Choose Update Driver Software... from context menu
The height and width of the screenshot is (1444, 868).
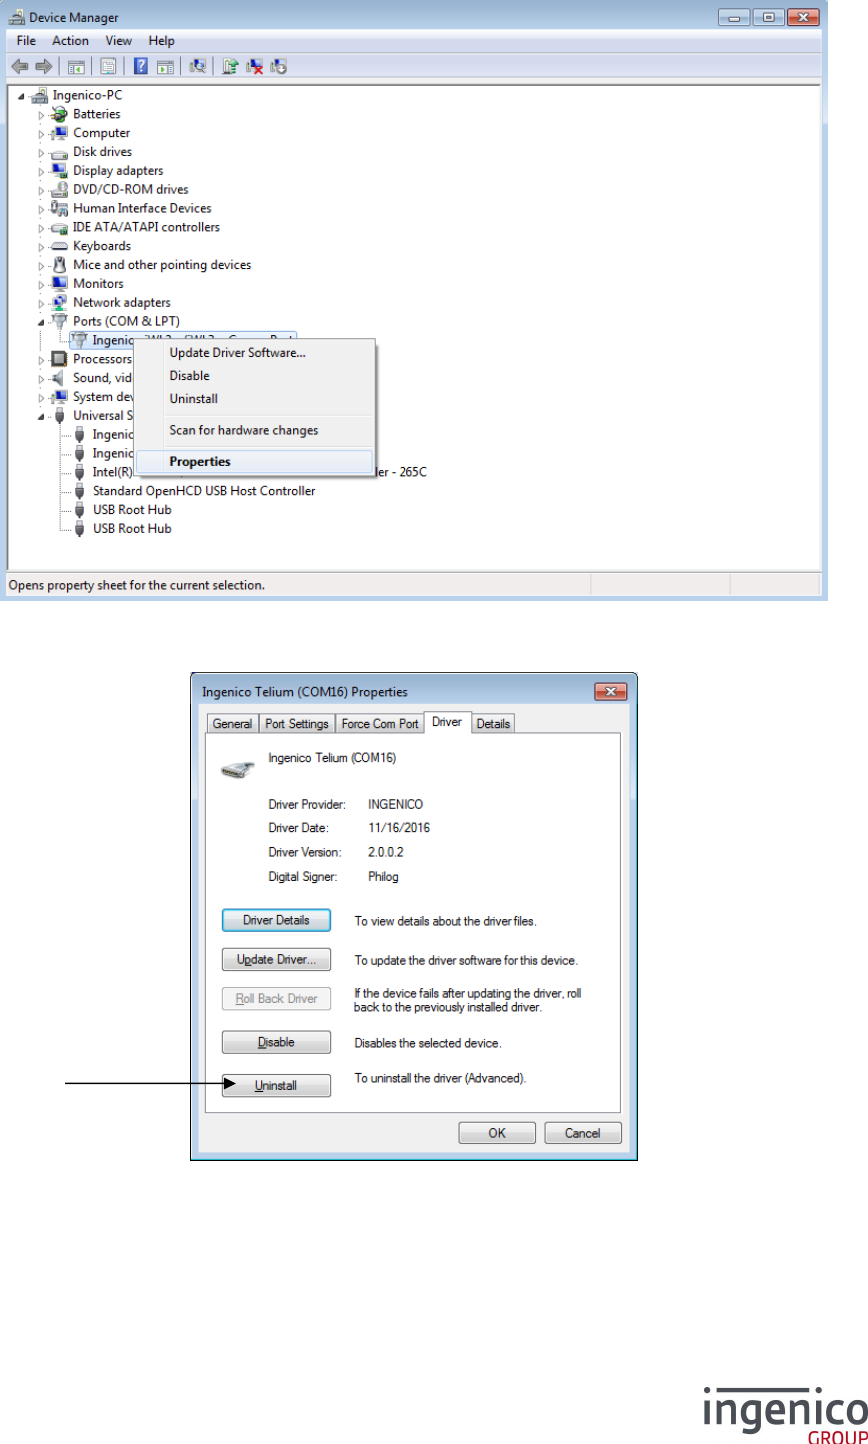coord(254,353)
